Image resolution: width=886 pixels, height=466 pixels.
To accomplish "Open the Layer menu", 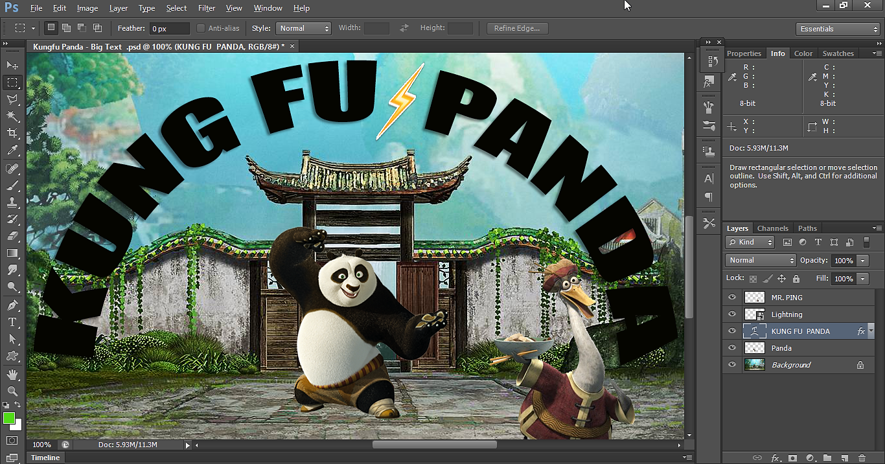I will pyautogui.click(x=118, y=8).
